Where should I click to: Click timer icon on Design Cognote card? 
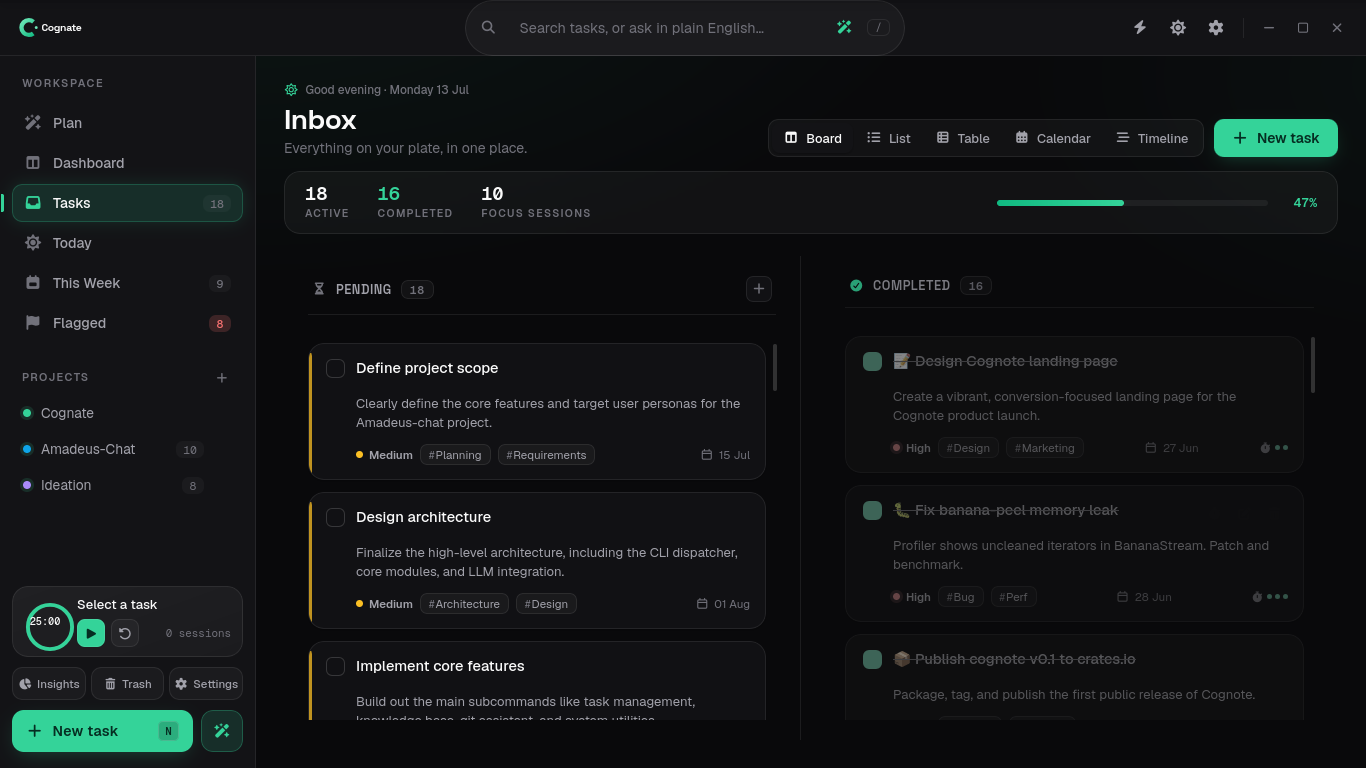click(x=1265, y=447)
